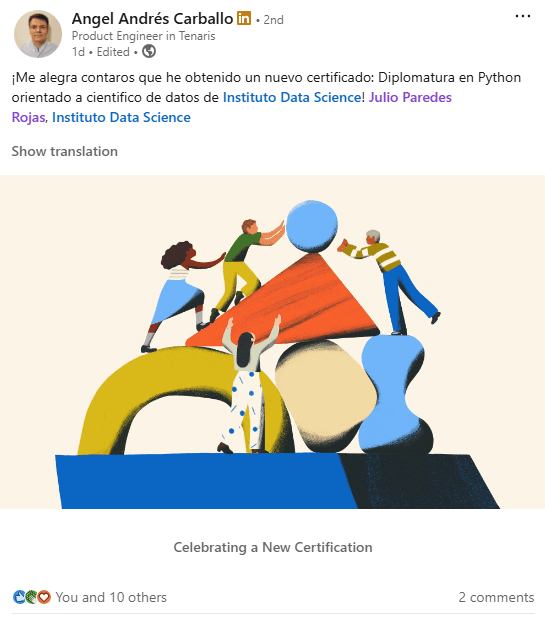
Task: Open the three-dot post options menu
Action: (523, 16)
